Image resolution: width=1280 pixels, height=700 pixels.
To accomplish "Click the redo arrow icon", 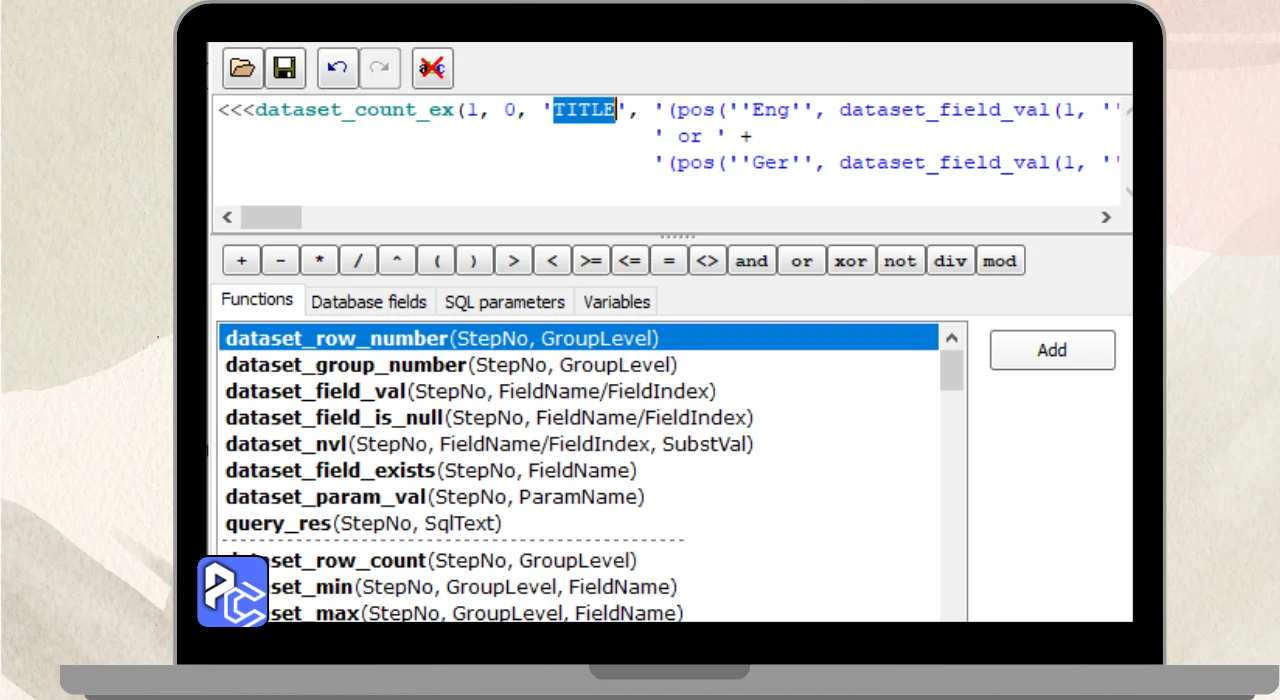I will [x=379, y=68].
